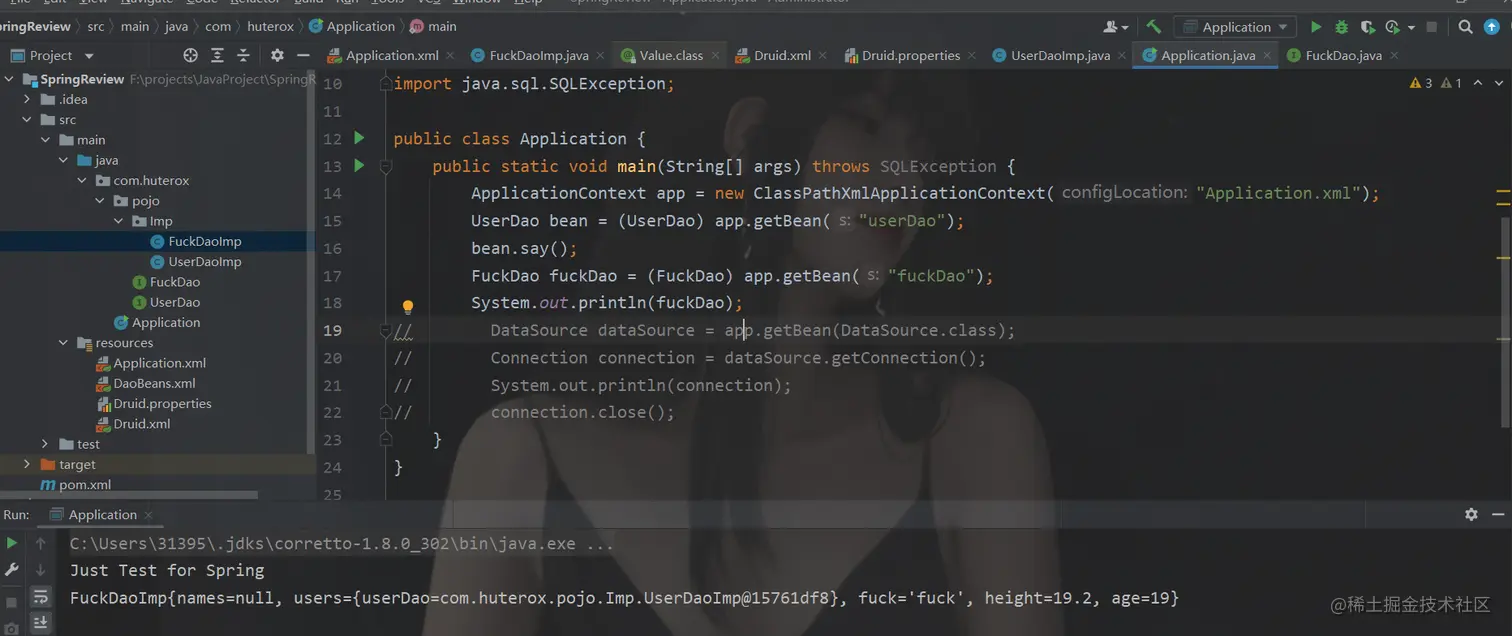Expand all nodes in Project panel
This screenshot has height=636, width=1512.
coord(217,55)
